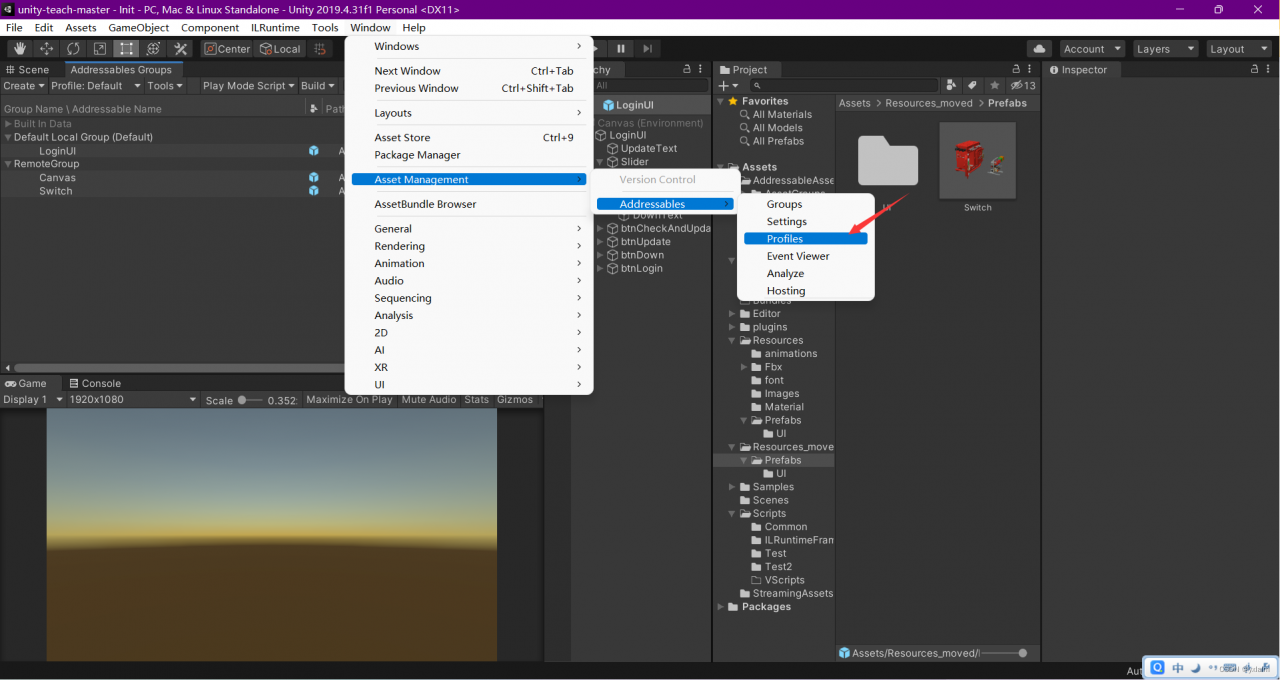
Task: Click Search by Label tag icon
Action: click(973, 86)
